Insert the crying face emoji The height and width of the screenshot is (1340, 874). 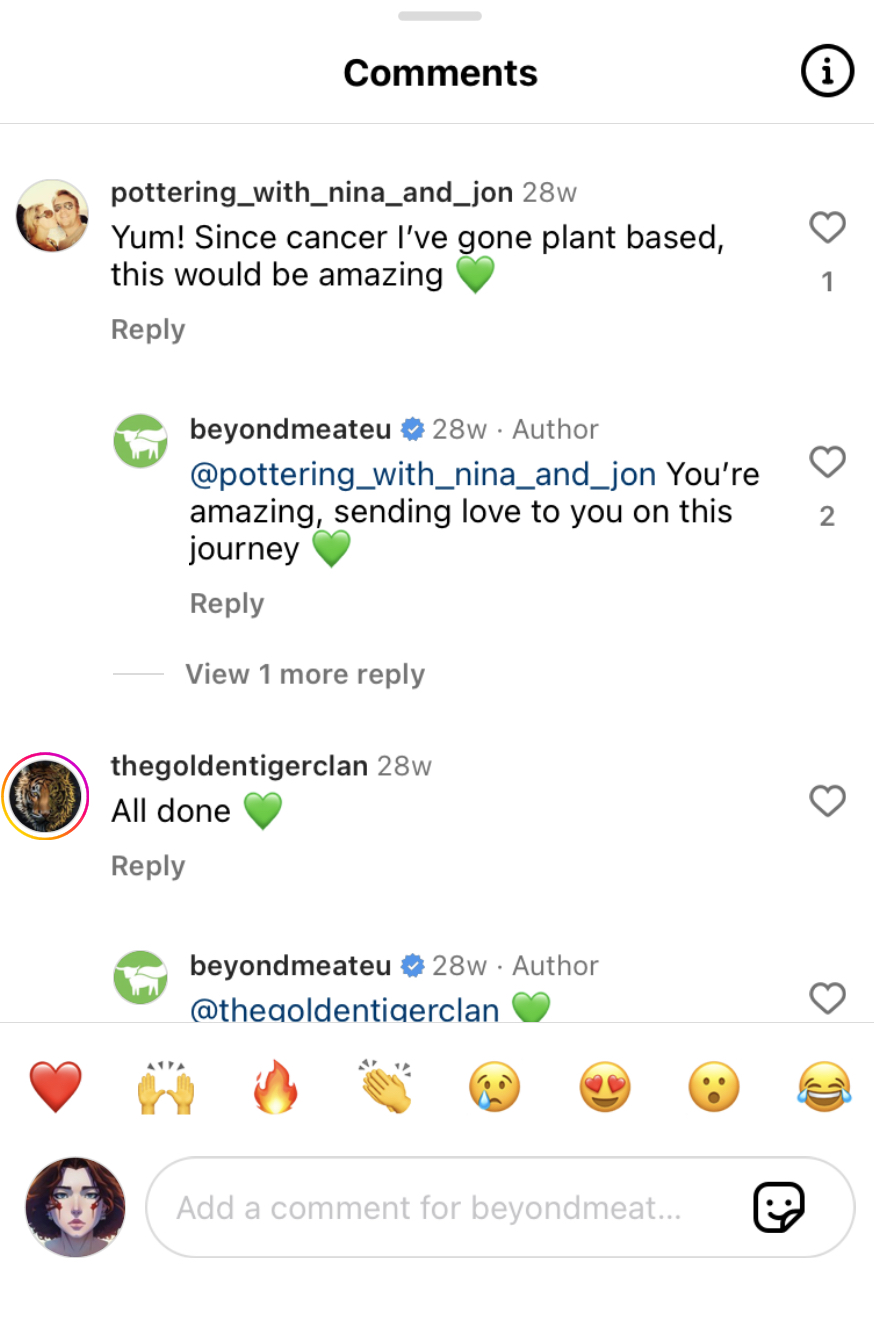tap(495, 1087)
